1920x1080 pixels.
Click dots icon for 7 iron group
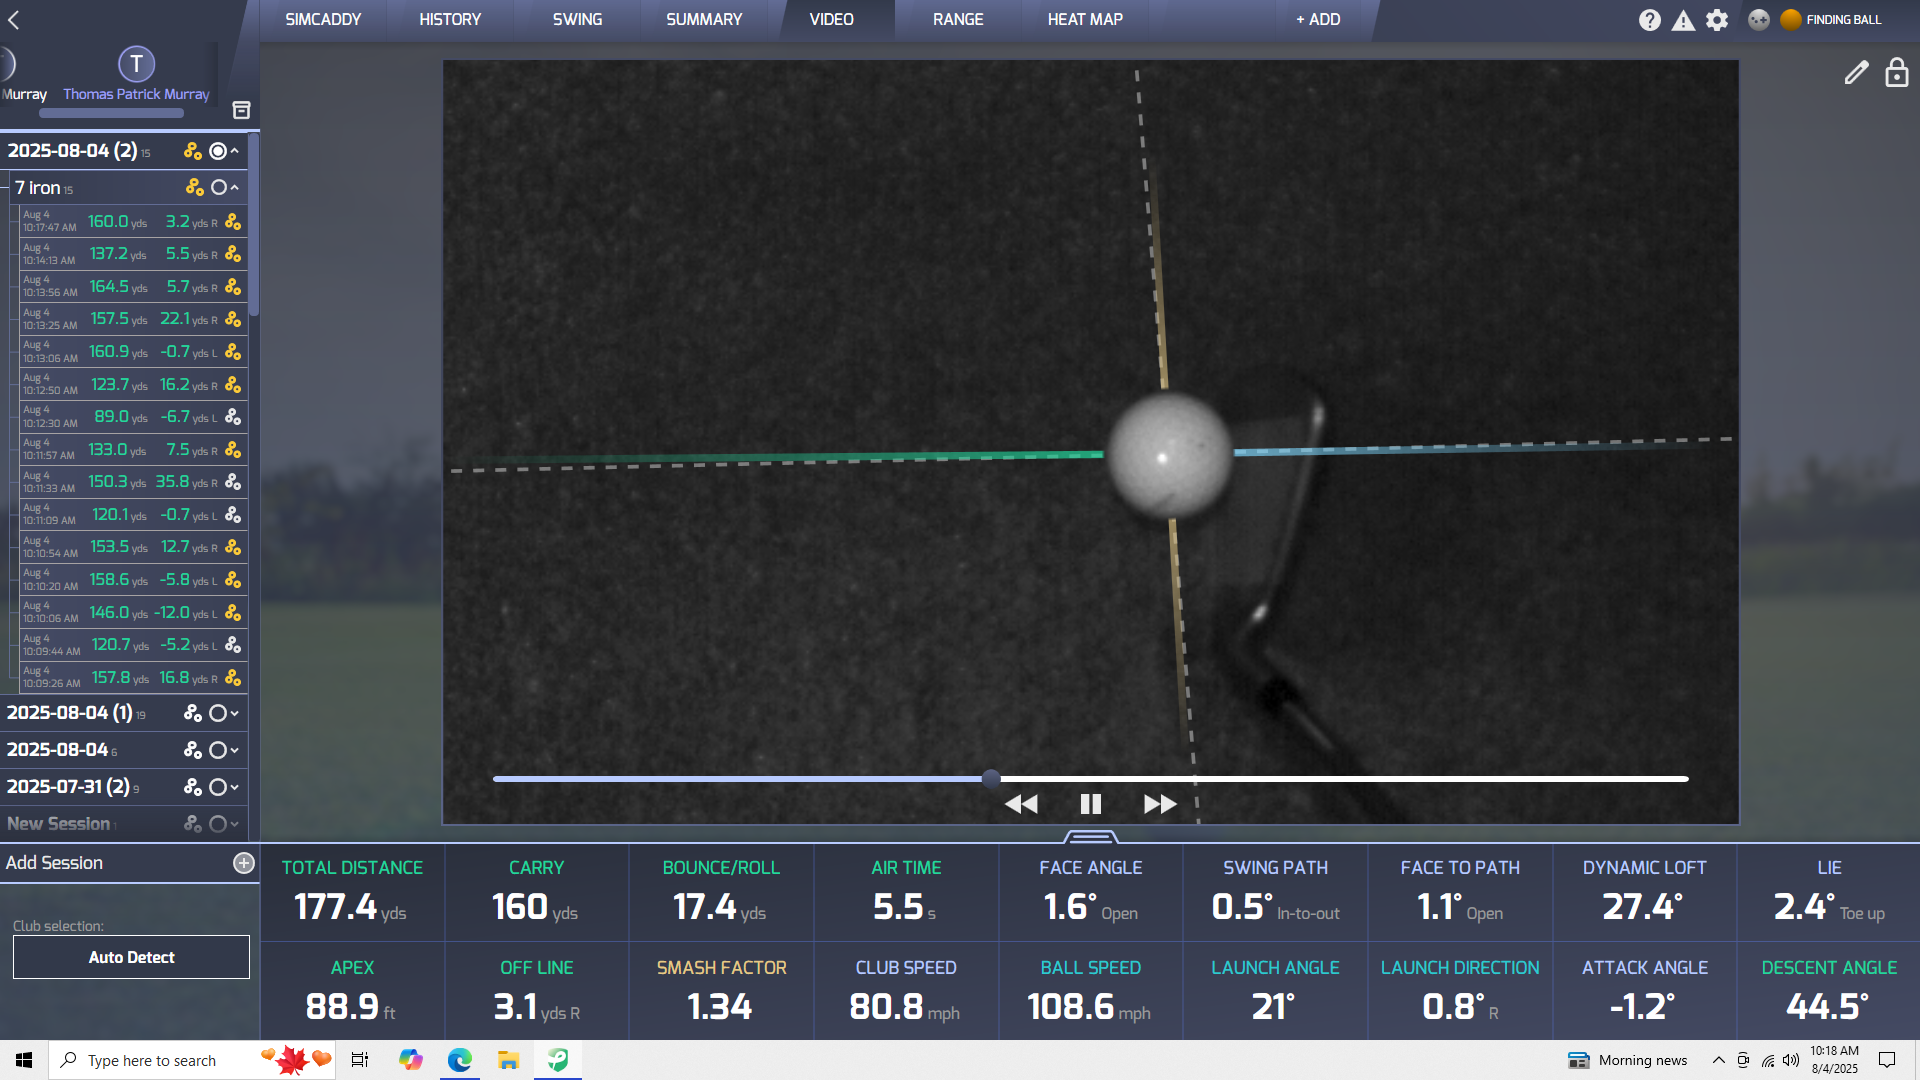click(x=195, y=187)
